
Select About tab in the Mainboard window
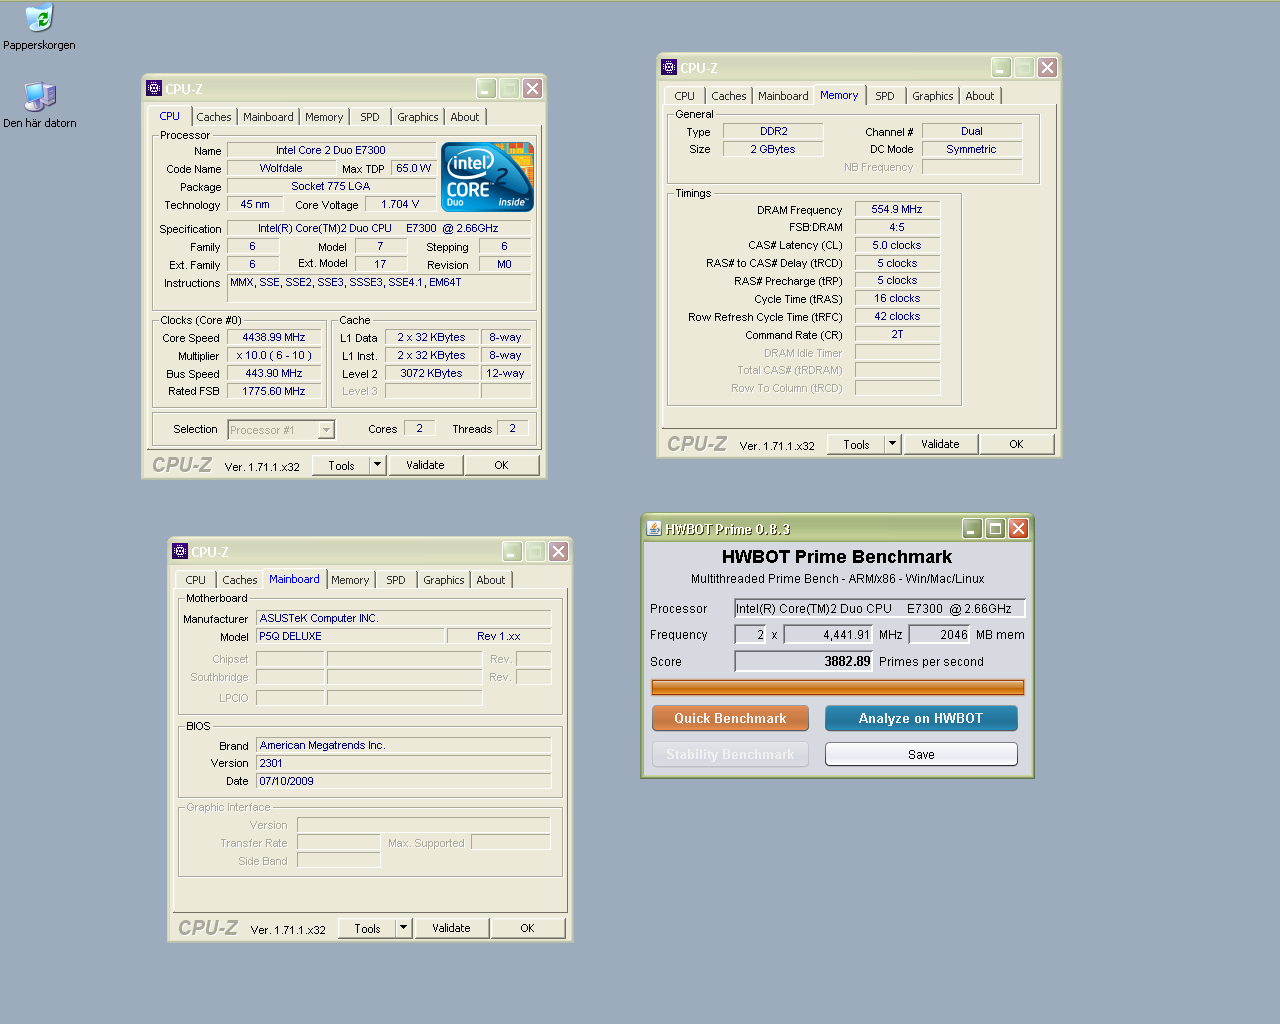pos(491,580)
